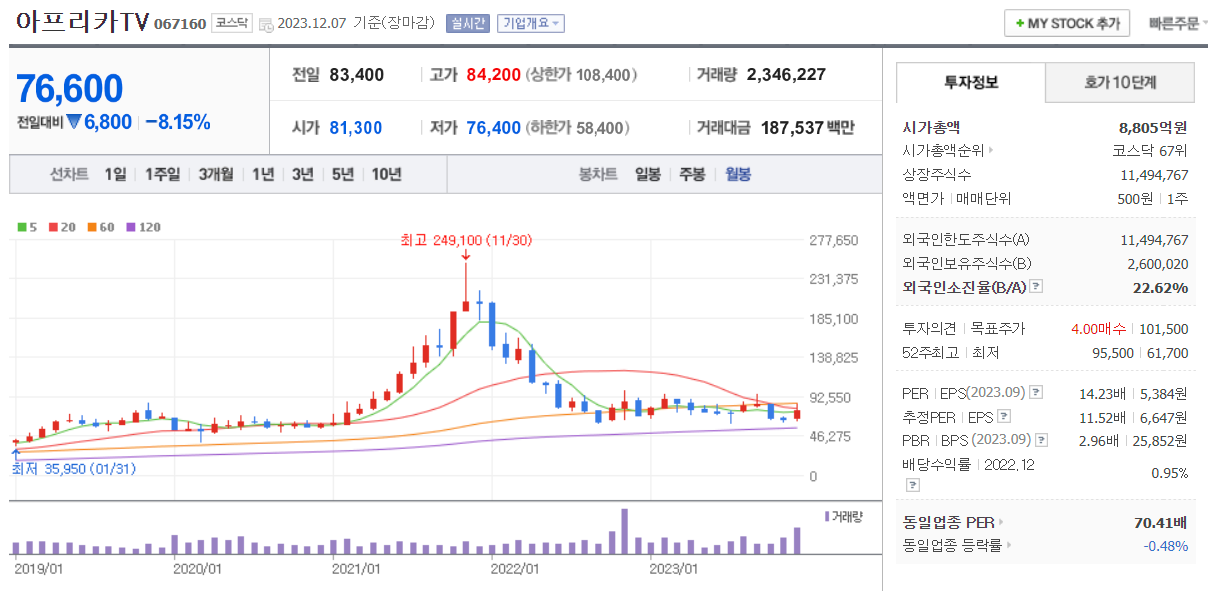
Task: Click the MY STOCK 추가 button
Action: point(1067,23)
